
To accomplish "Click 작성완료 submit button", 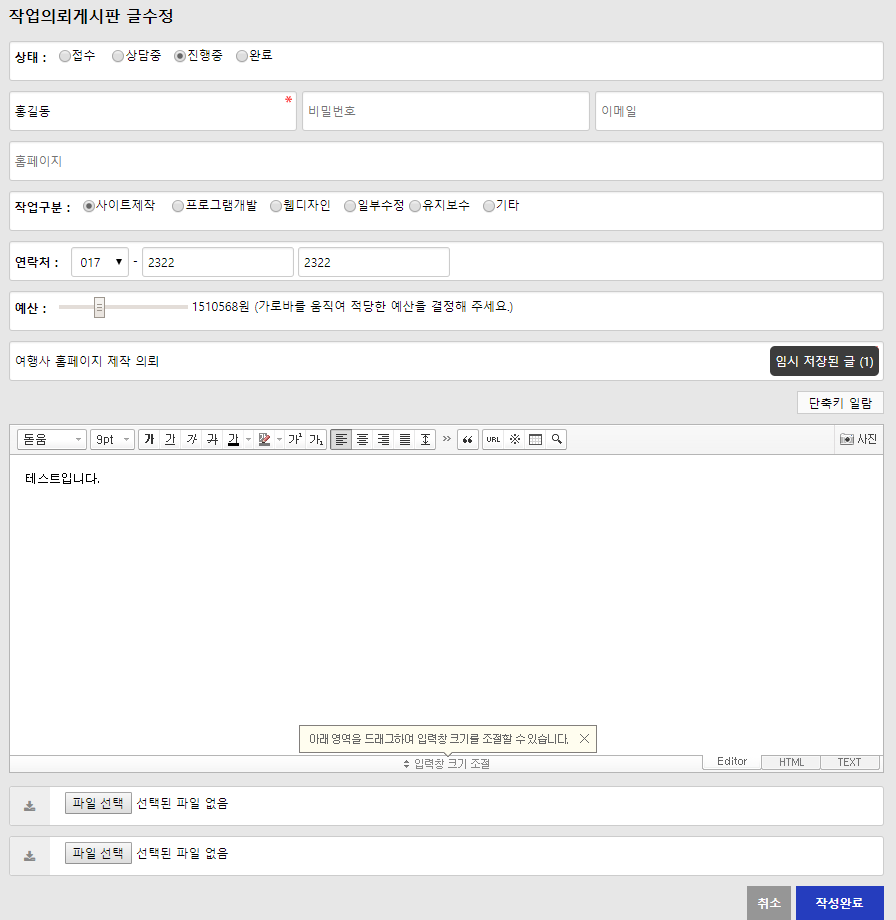I will 840,903.
